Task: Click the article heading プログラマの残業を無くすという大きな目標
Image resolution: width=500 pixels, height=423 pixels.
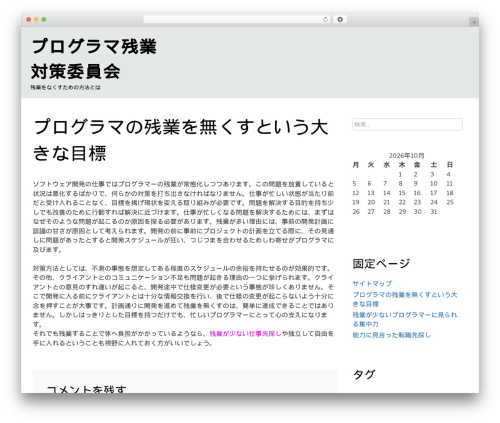Action: tap(181, 140)
